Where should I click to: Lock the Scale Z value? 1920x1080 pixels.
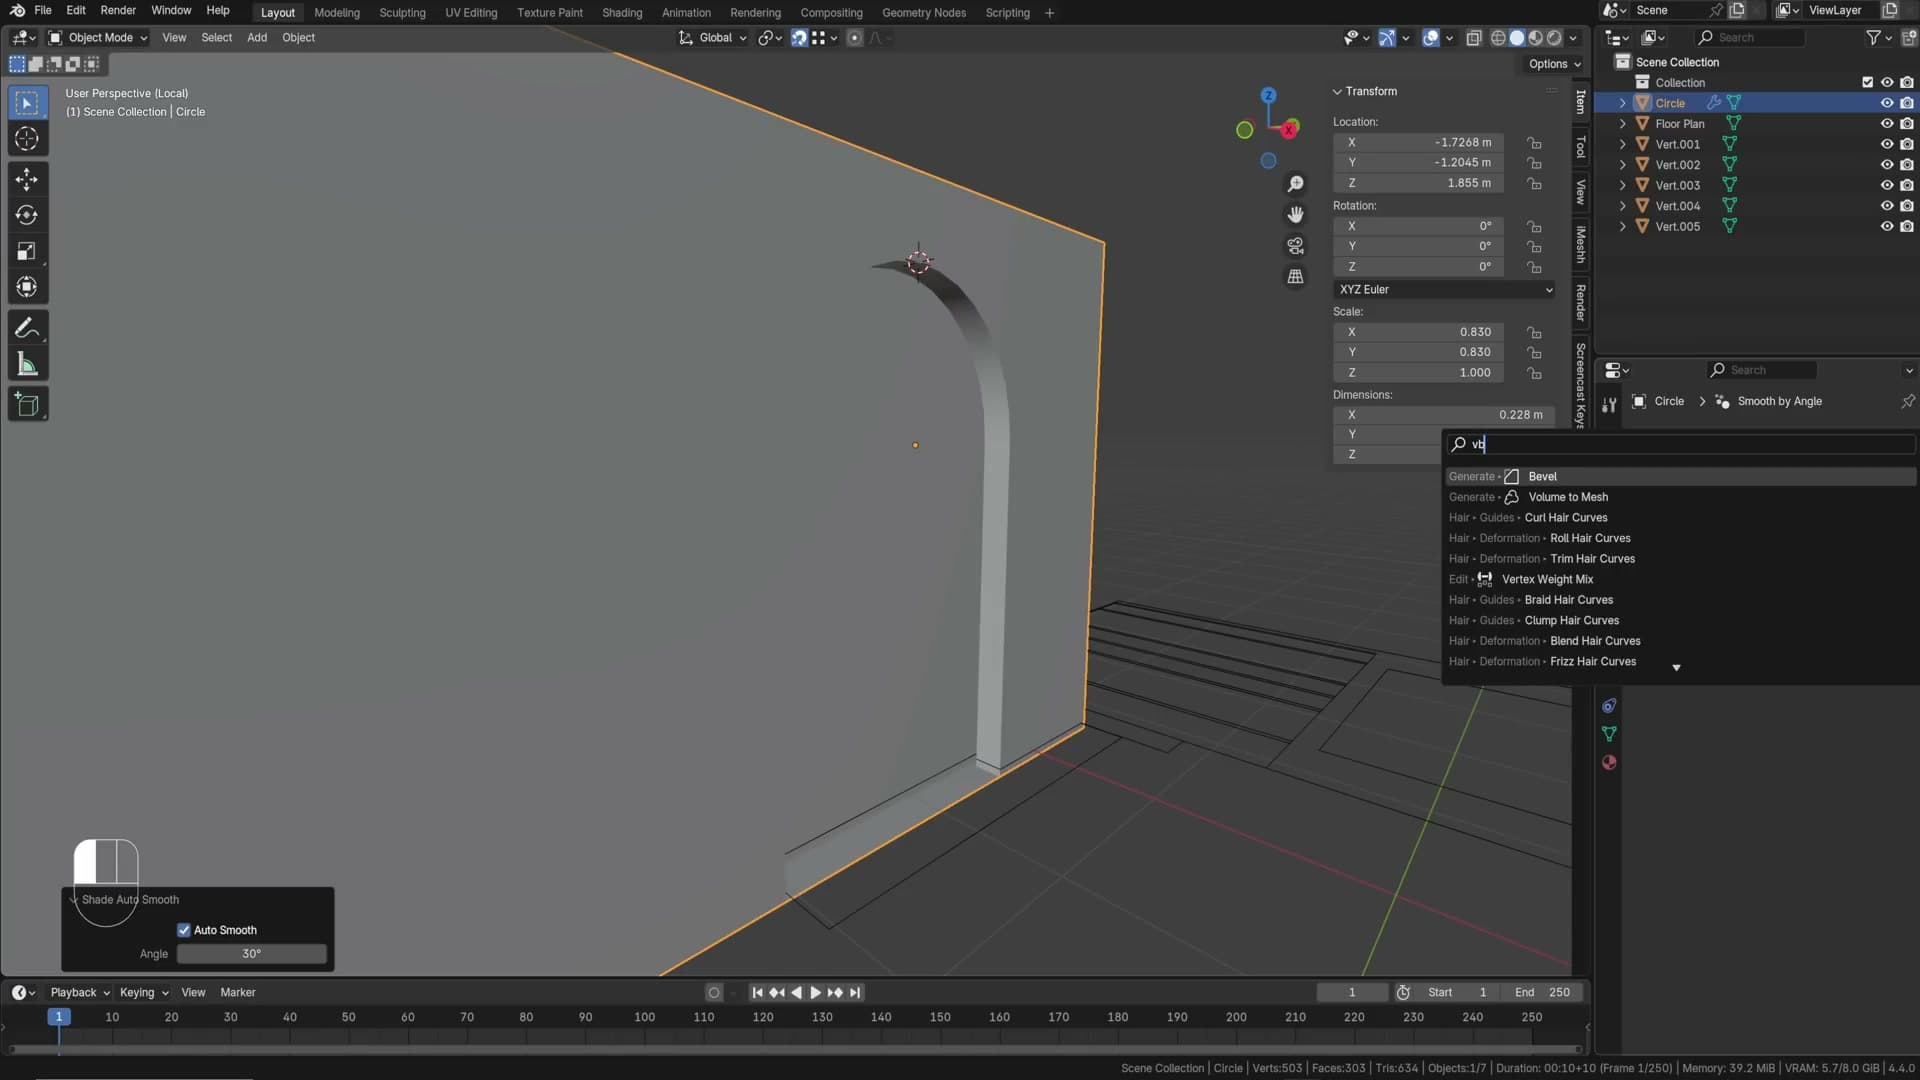(1534, 373)
